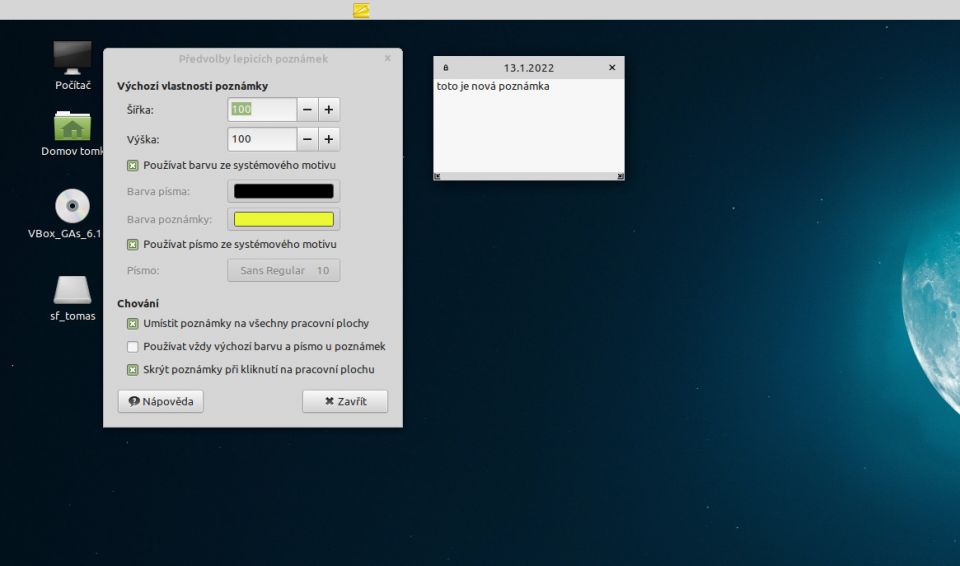Click the dialog title 'Předvolby lepicích poznámek'

pyautogui.click(x=253, y=59)
